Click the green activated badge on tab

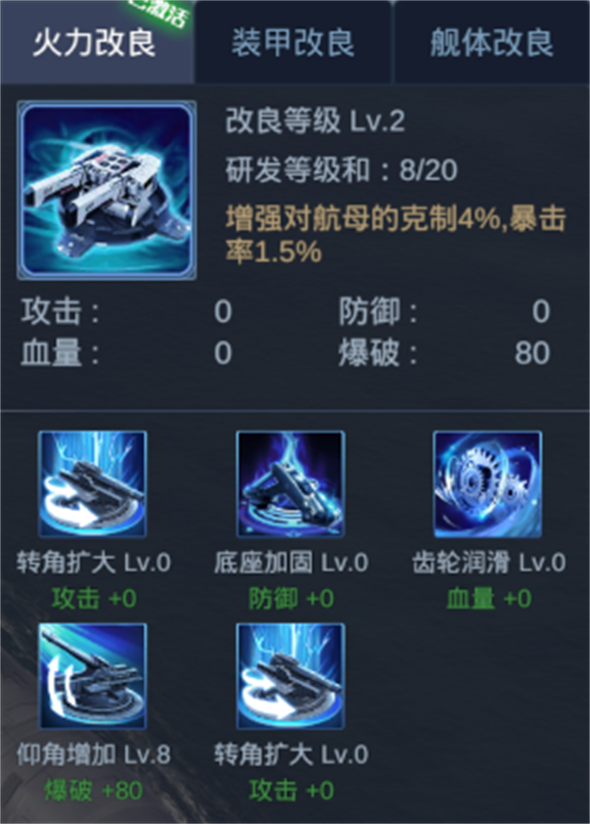pyautogui.click(x=159, y=12)
